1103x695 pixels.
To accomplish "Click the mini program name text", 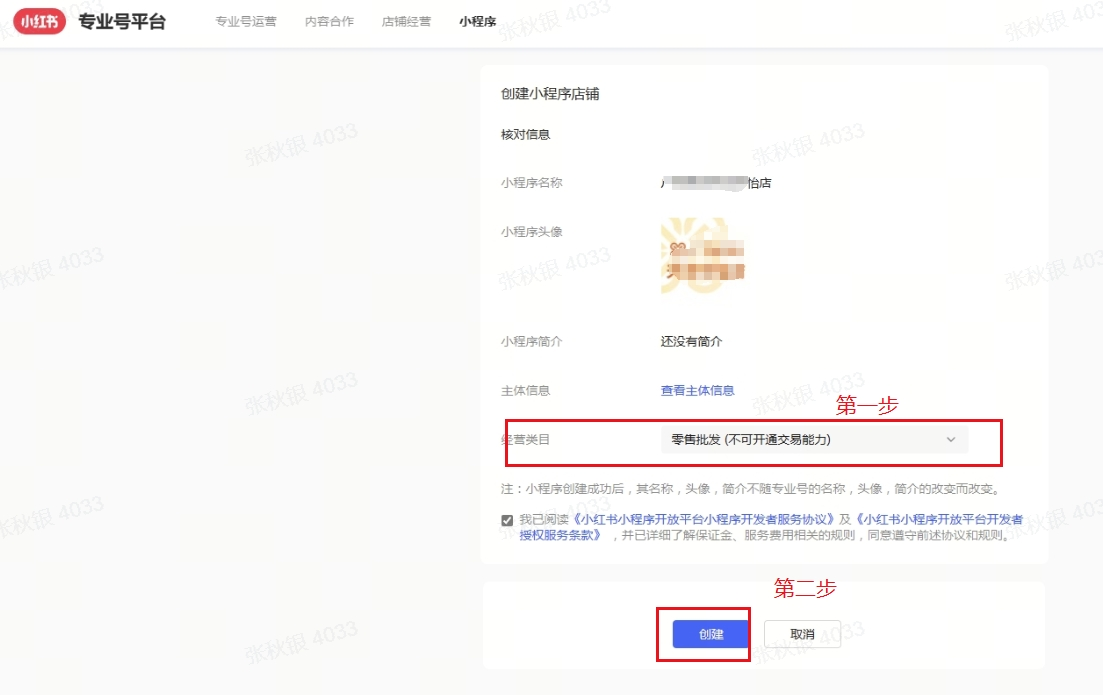I will point(715,183).
